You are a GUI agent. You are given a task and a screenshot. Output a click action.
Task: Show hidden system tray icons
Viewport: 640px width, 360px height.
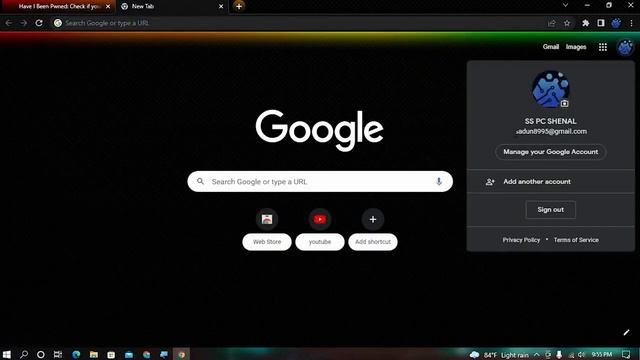coord(536,355)
